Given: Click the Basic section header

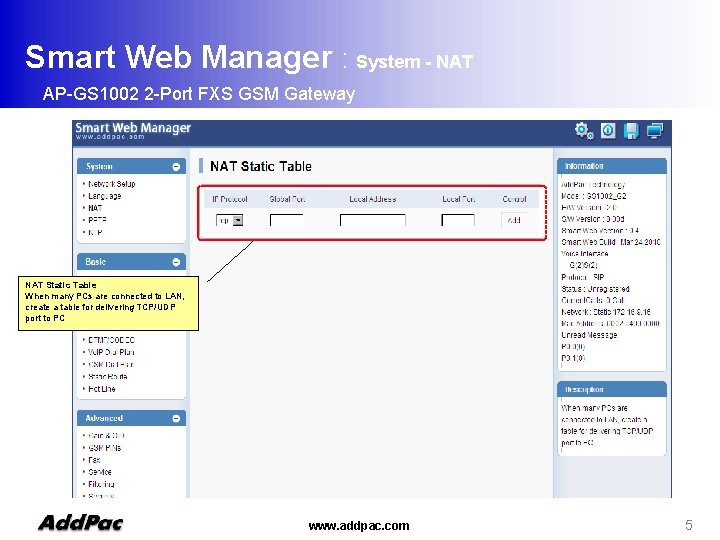Looking at the screenshot, I should coord(131,262).
